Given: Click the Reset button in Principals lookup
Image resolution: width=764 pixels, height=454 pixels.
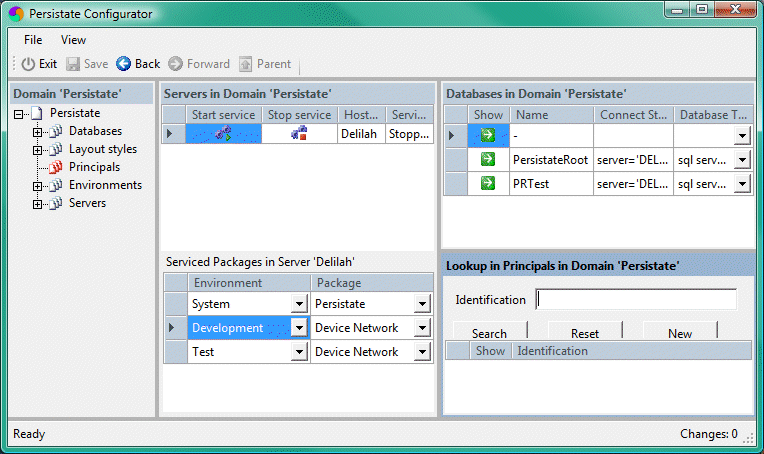Looking at the screenshot, I should tap(585, 333).
